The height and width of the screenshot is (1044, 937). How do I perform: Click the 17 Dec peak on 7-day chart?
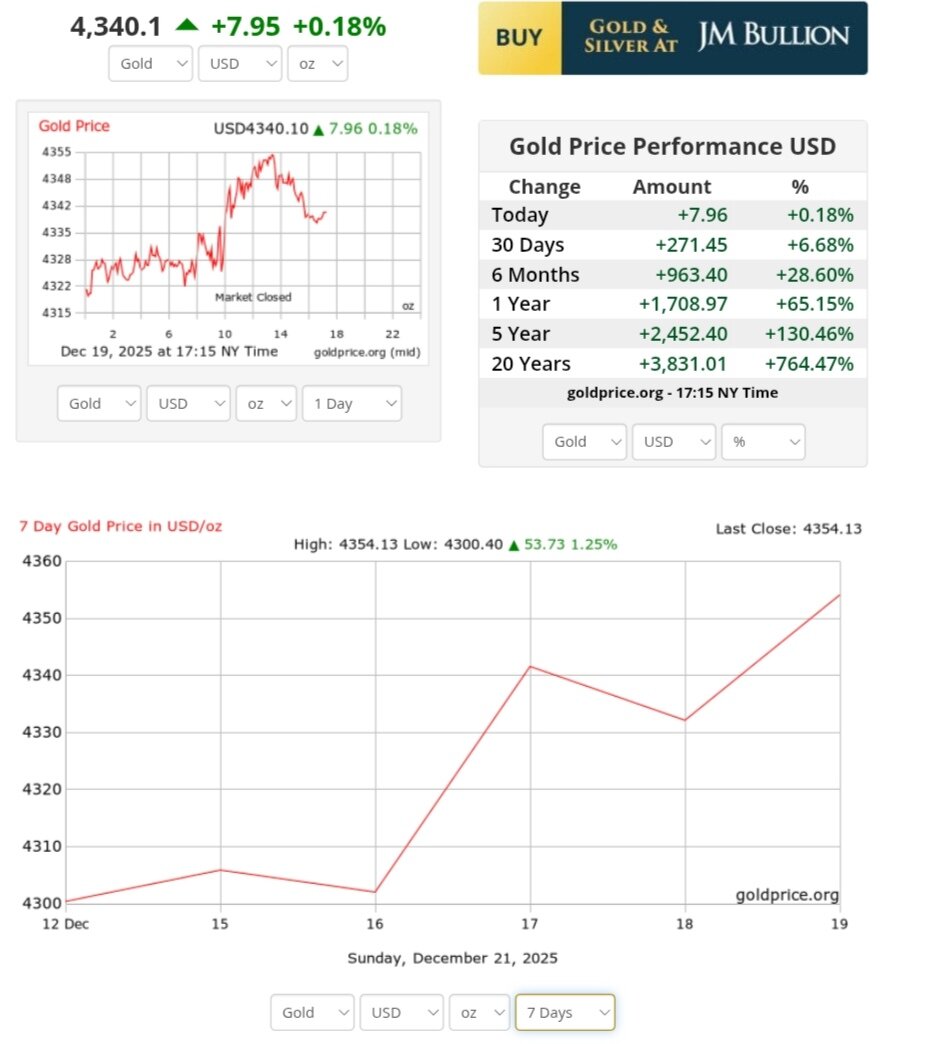click(x=530, y=666)
